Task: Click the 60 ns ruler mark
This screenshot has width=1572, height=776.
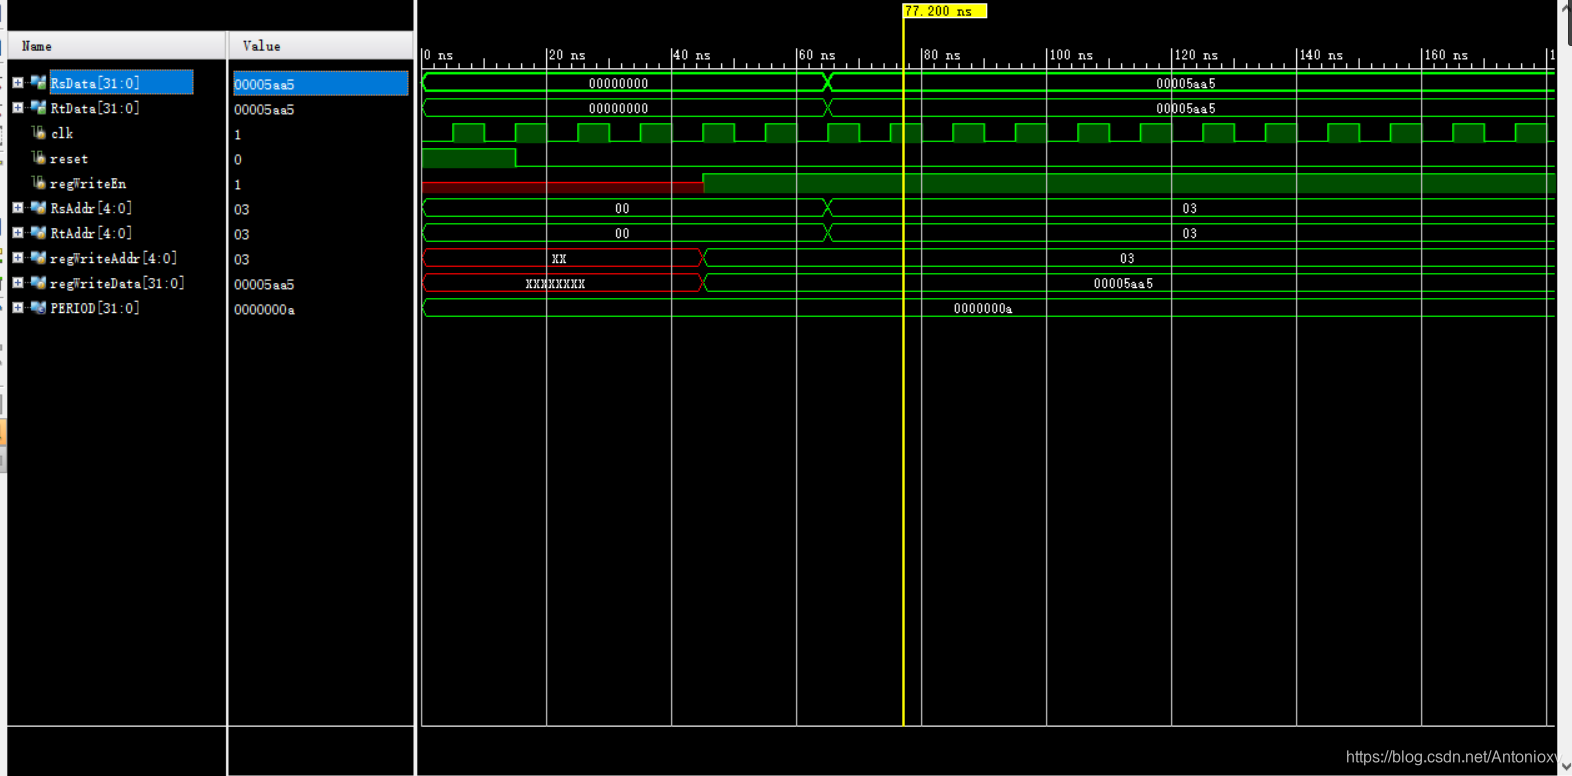Action: 817,55
